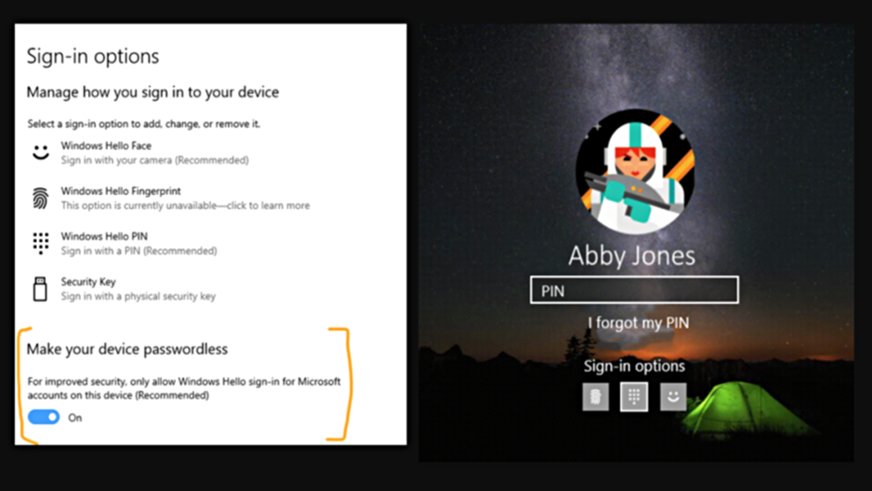Select fingerprint sign-in icon on lock screen
Screen dimensions: 872x491
tap(595, 397)
